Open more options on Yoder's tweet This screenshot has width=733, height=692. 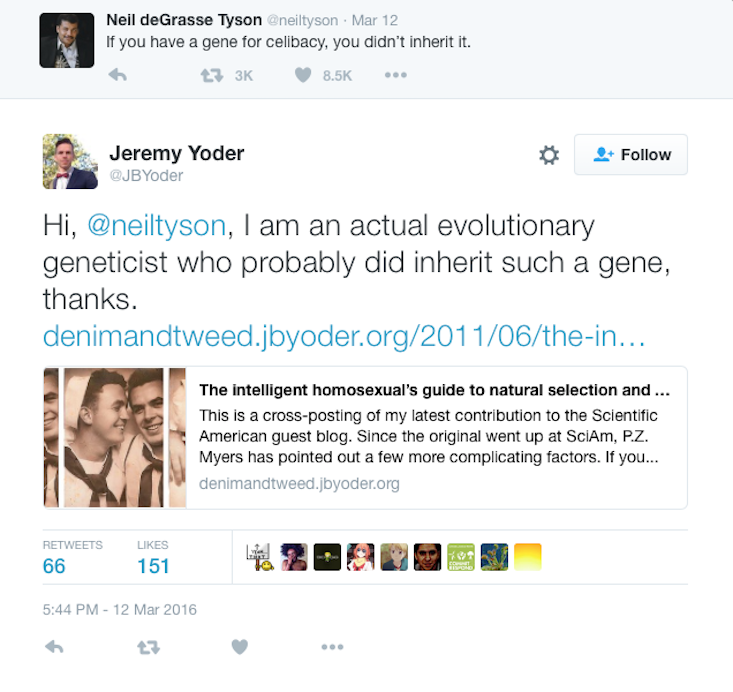pos(332,647)
